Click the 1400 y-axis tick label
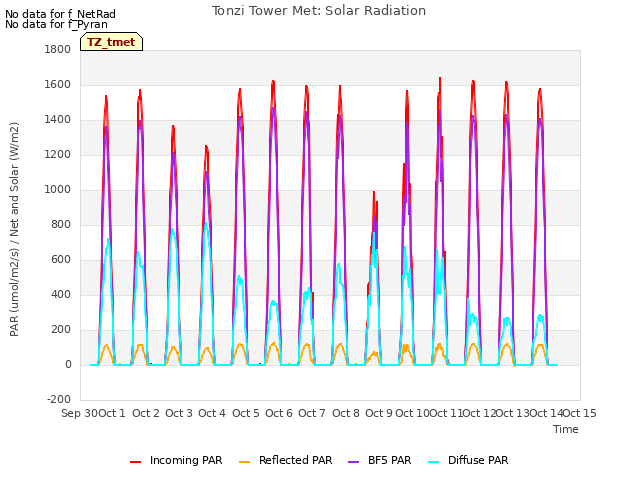 coord(58,120)
